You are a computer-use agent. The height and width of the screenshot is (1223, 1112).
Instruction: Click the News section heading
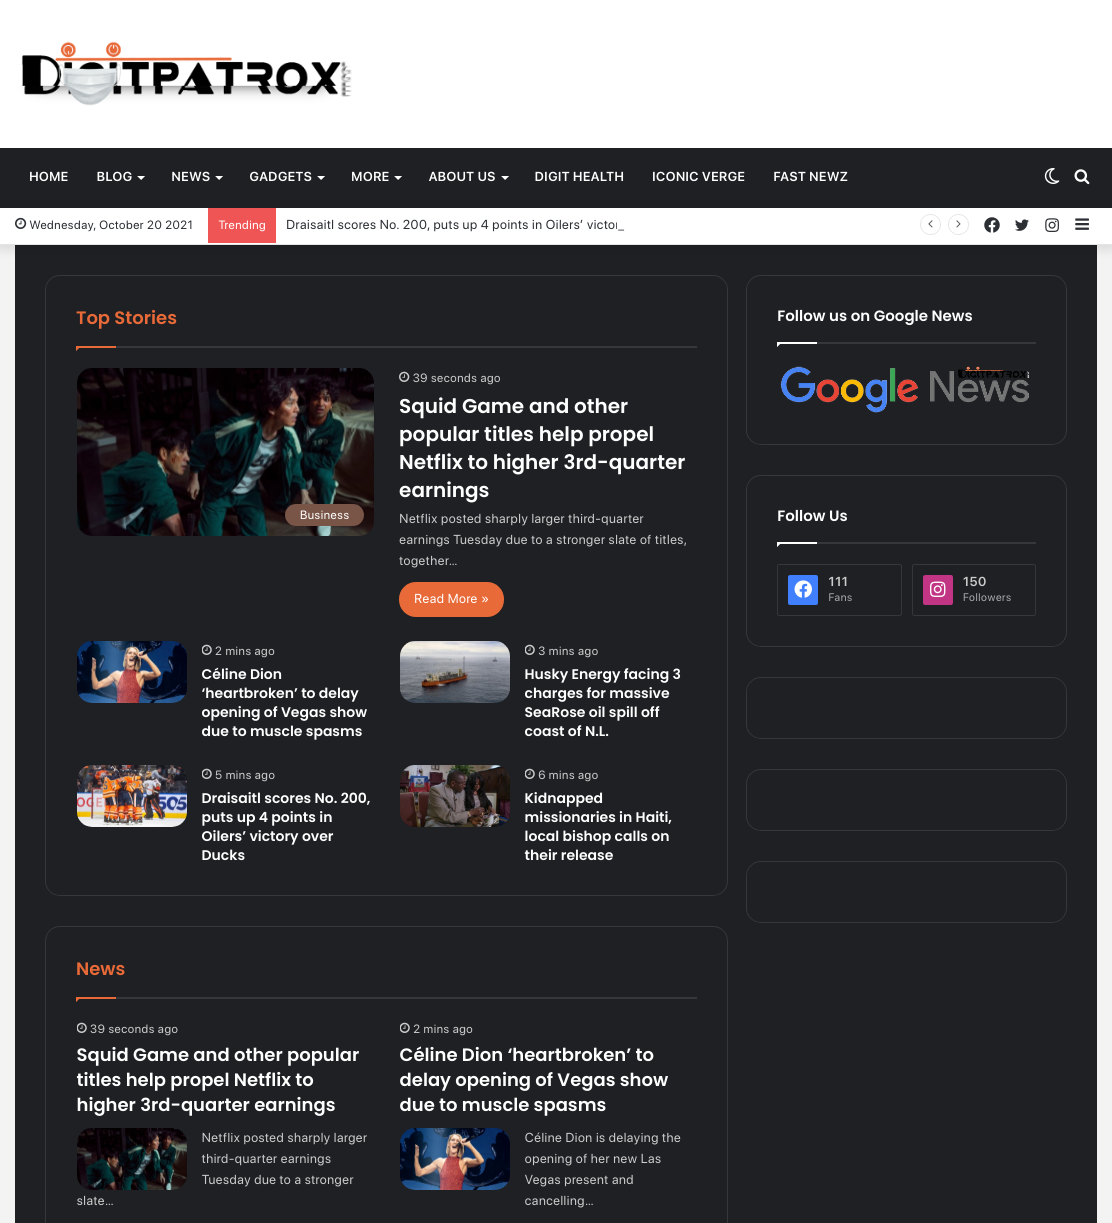tap(101, 969)
